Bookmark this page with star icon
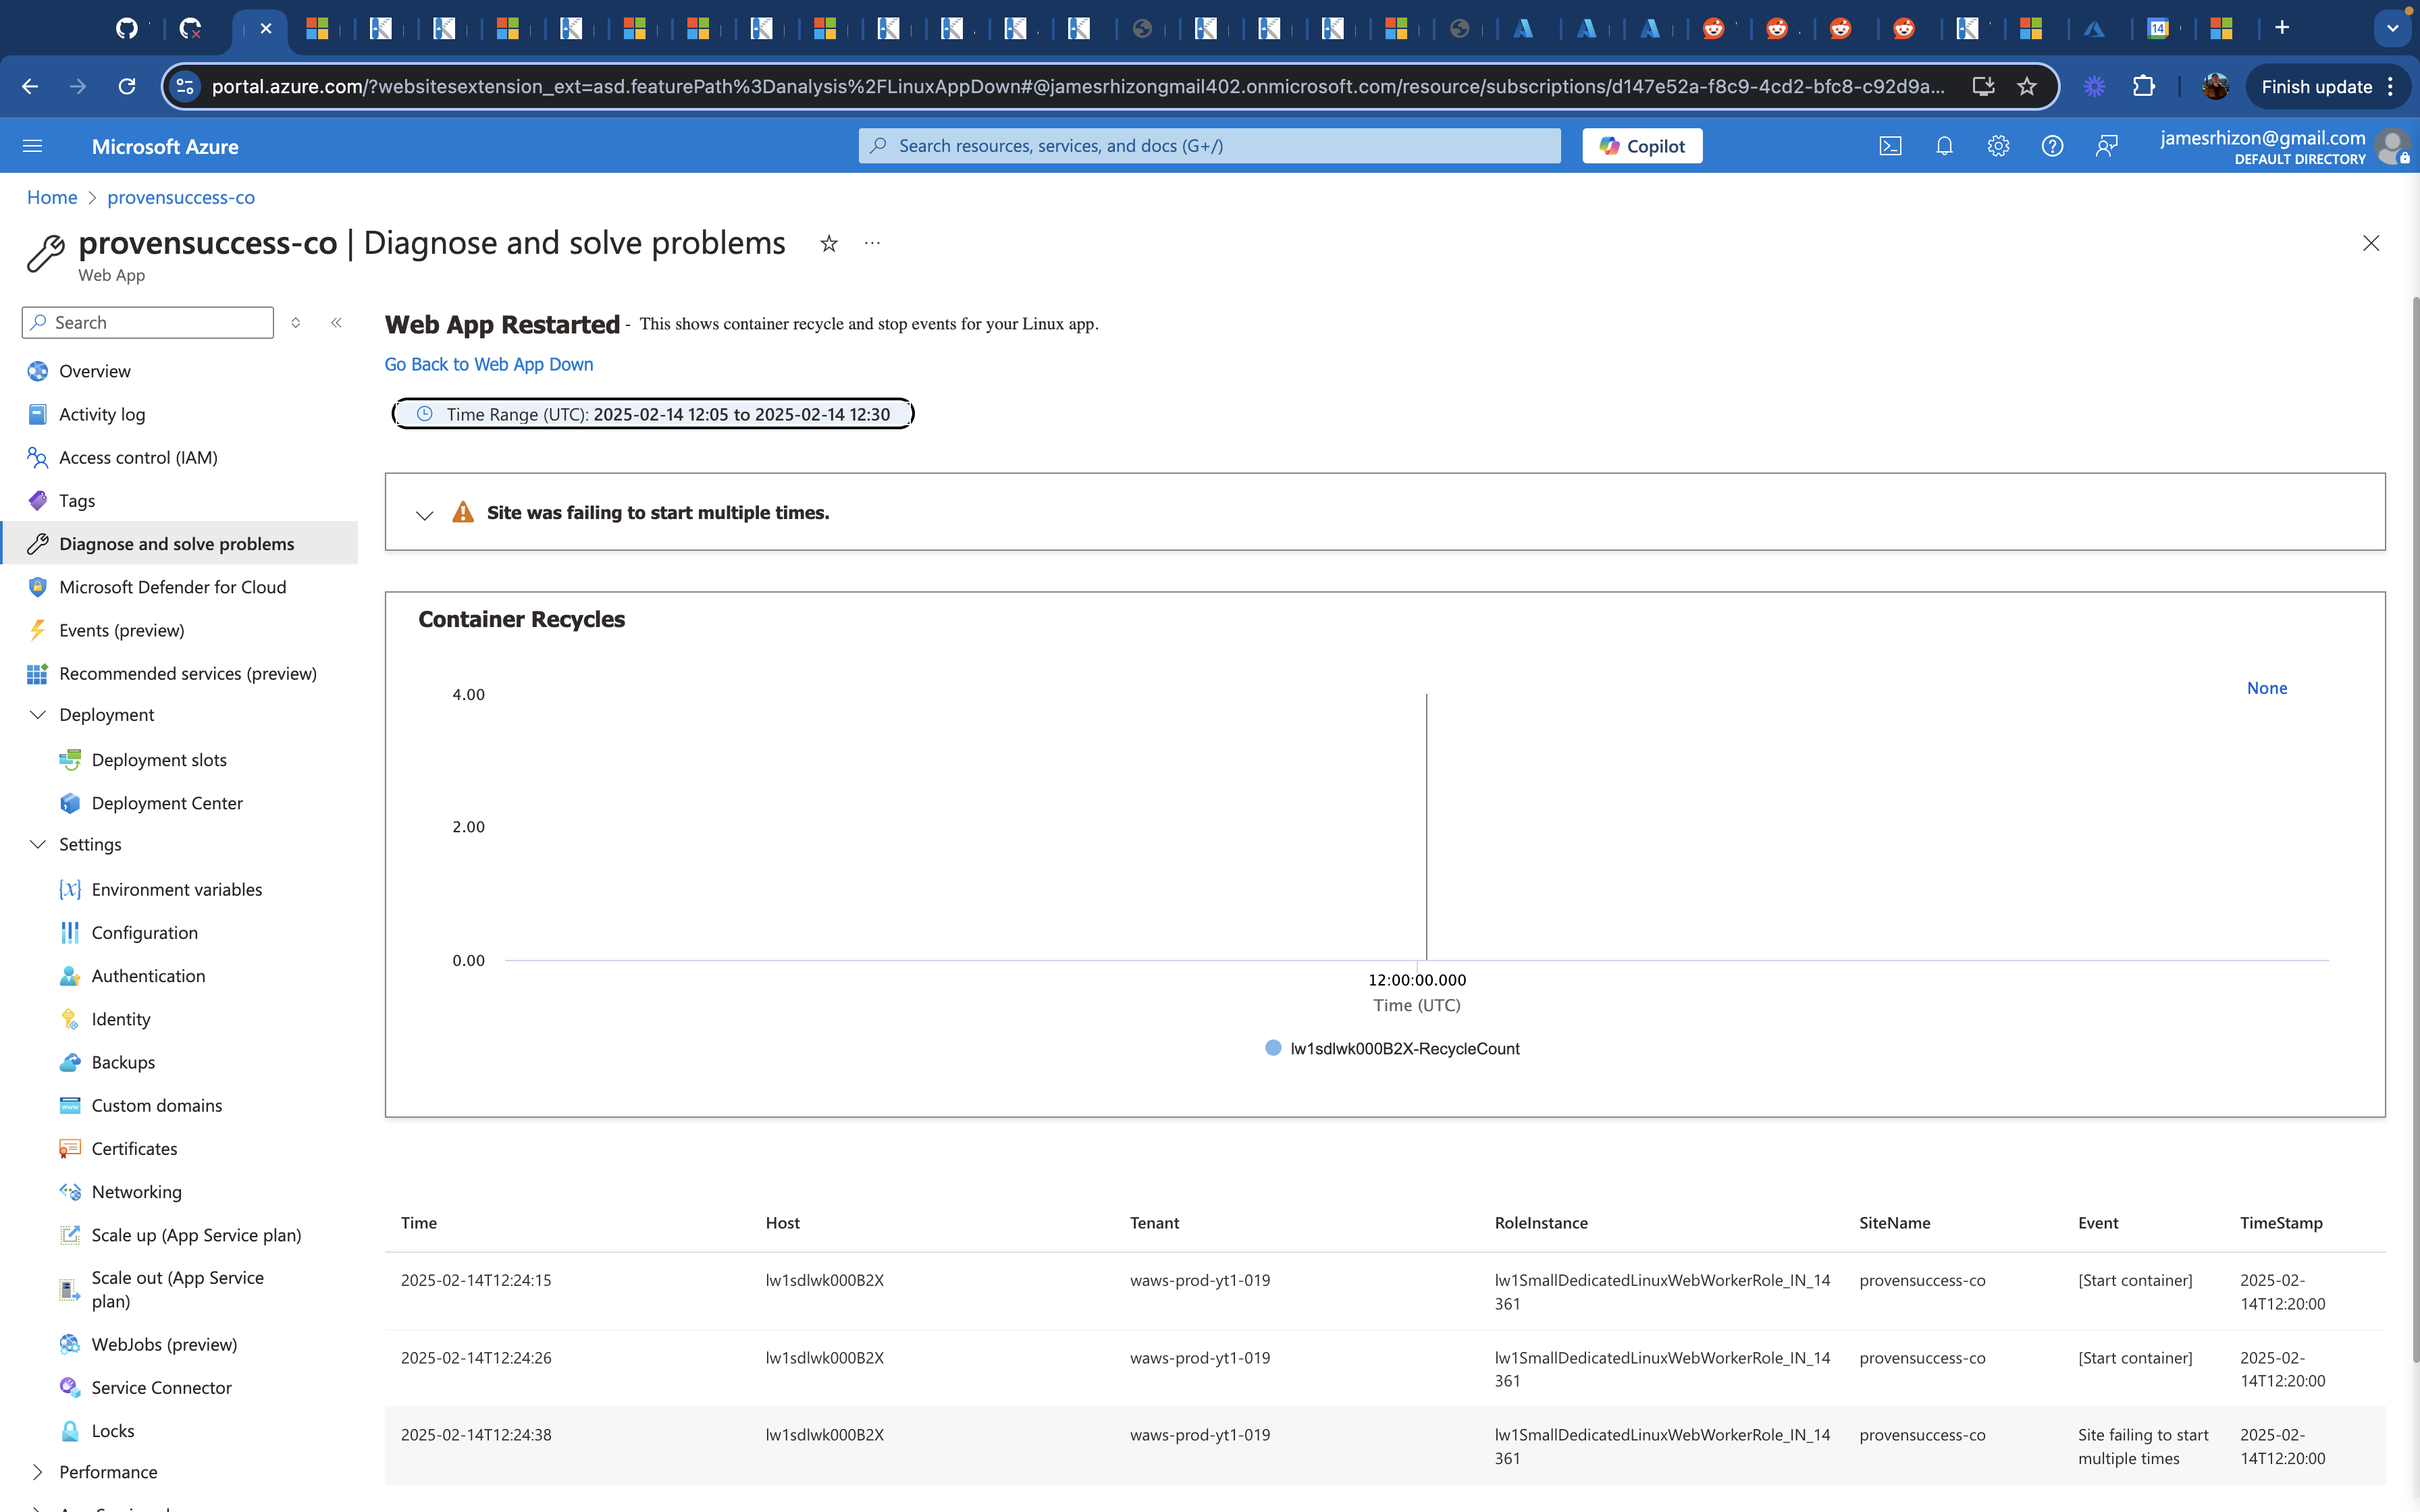The image size is (2420, 1512). (2027, 86)
